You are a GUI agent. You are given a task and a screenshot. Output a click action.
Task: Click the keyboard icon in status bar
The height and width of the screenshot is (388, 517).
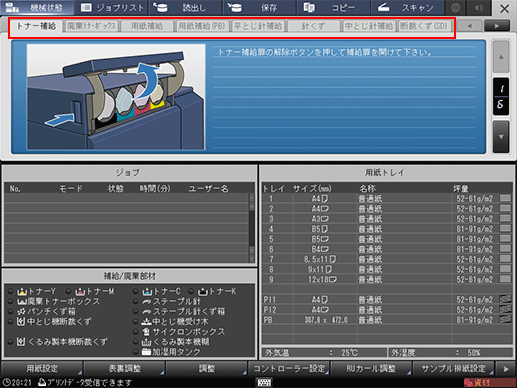pos(264,382)
